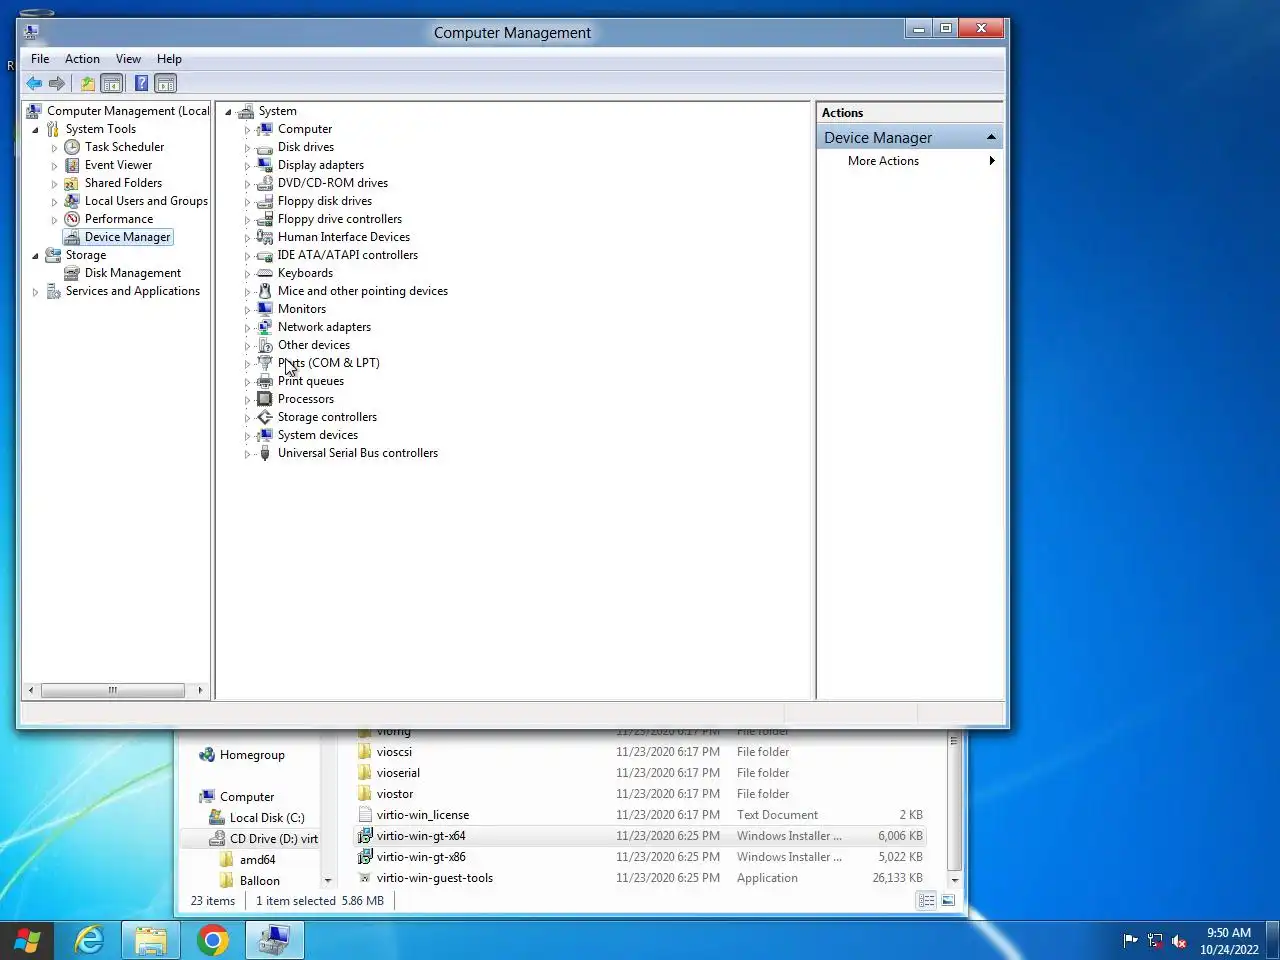Select the Monitors category

301,309
